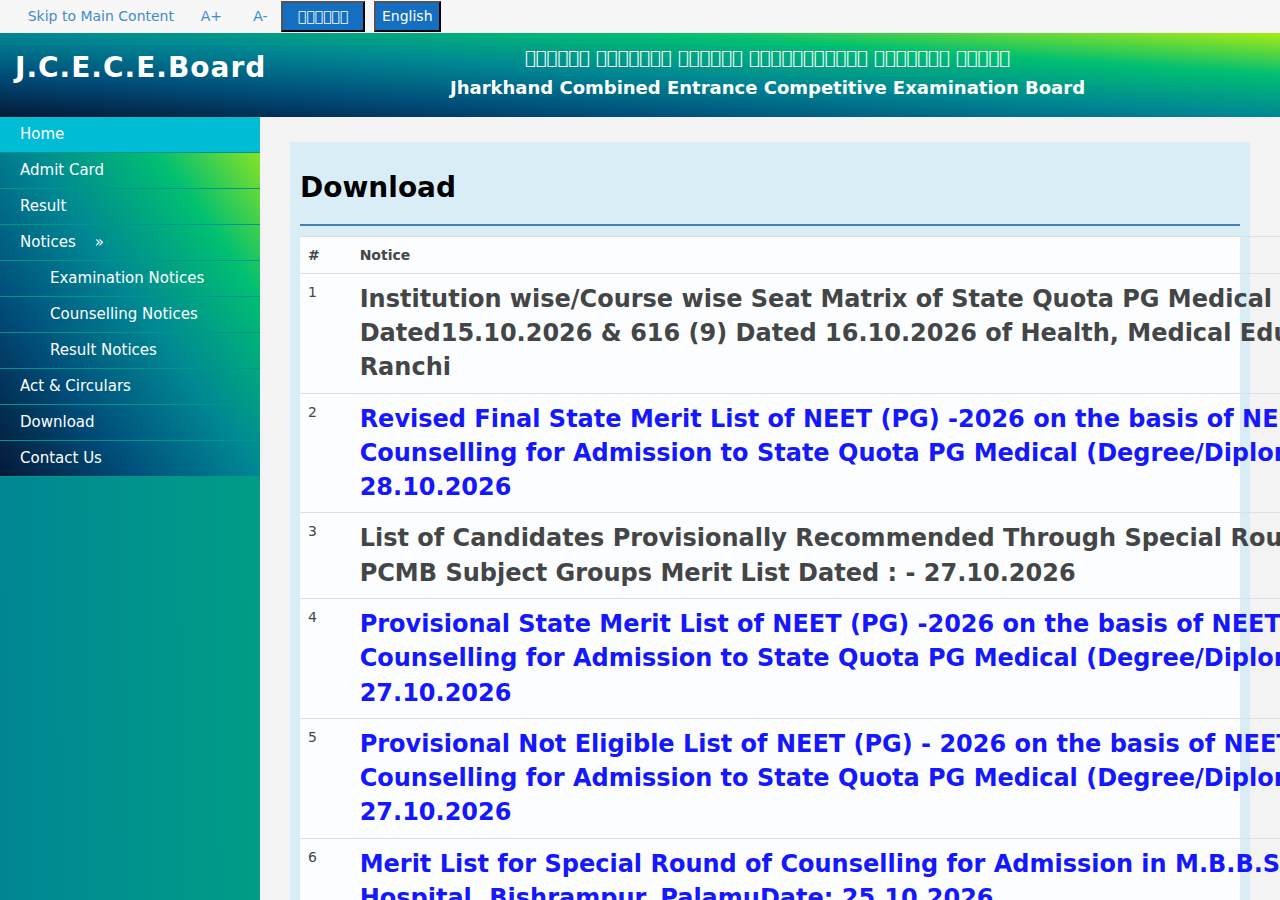Select Institution wise Seat Matrix notice text
The width and height of the screenshot is (1280, 900).
click(820, 333)
